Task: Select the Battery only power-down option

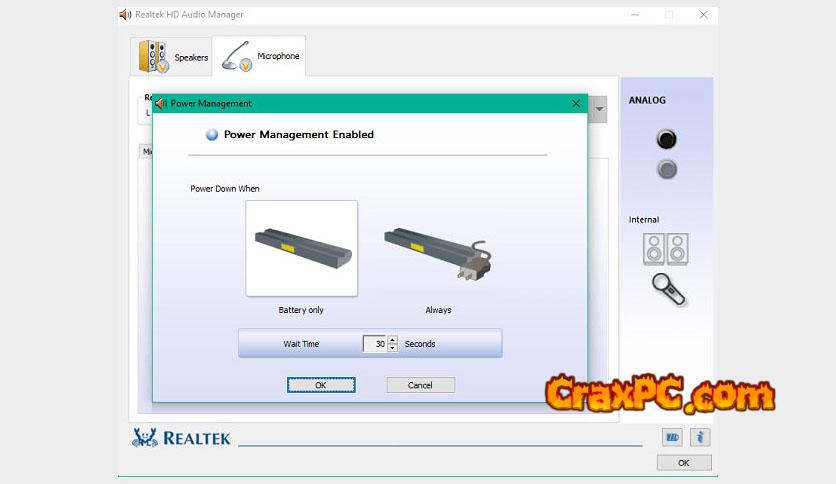Action: [x=301, y=248]
